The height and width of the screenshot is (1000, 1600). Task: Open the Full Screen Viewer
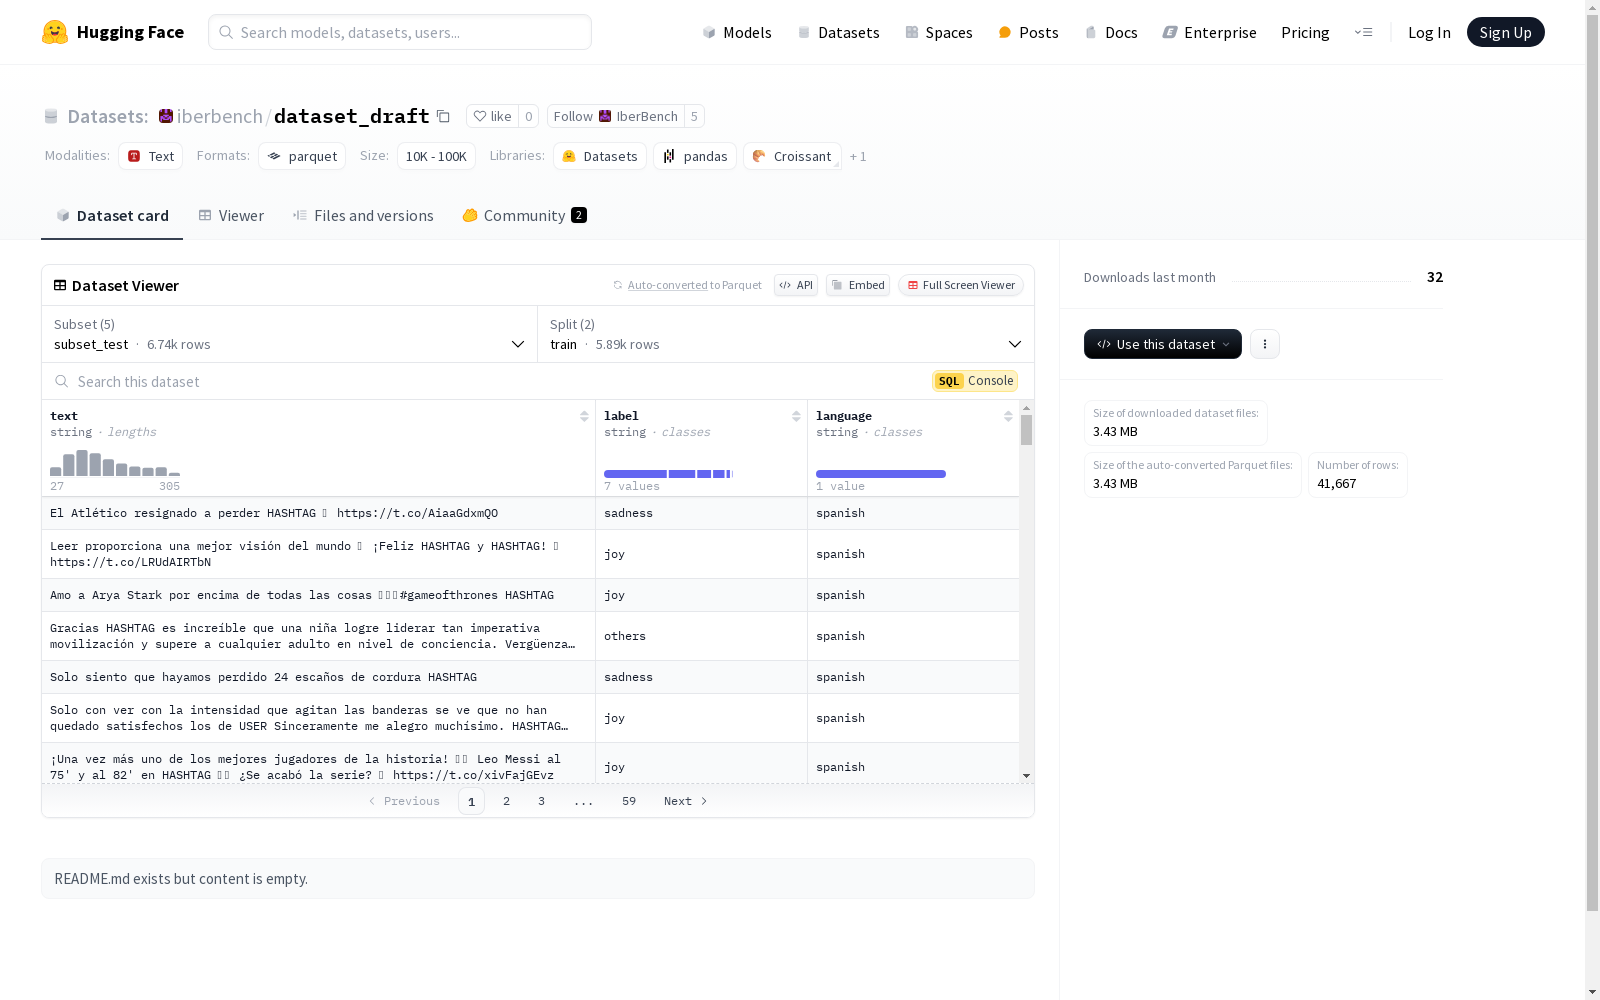click(960, 285)
